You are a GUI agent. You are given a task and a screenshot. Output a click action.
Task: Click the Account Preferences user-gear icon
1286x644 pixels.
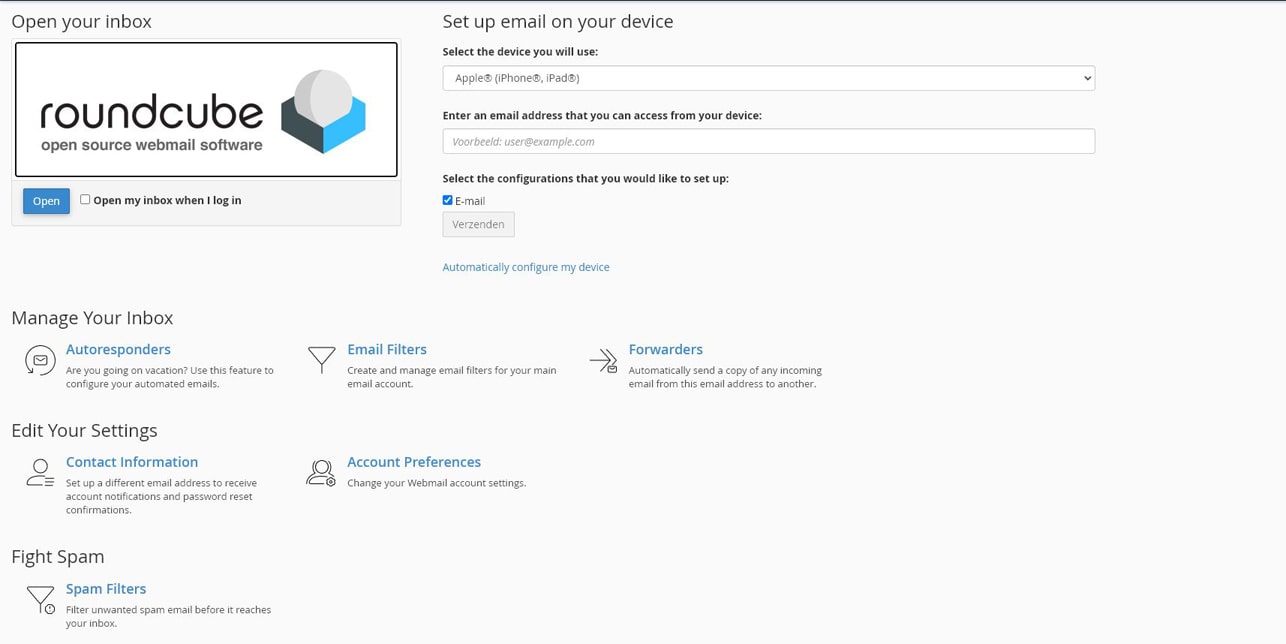tap(321, 473)
